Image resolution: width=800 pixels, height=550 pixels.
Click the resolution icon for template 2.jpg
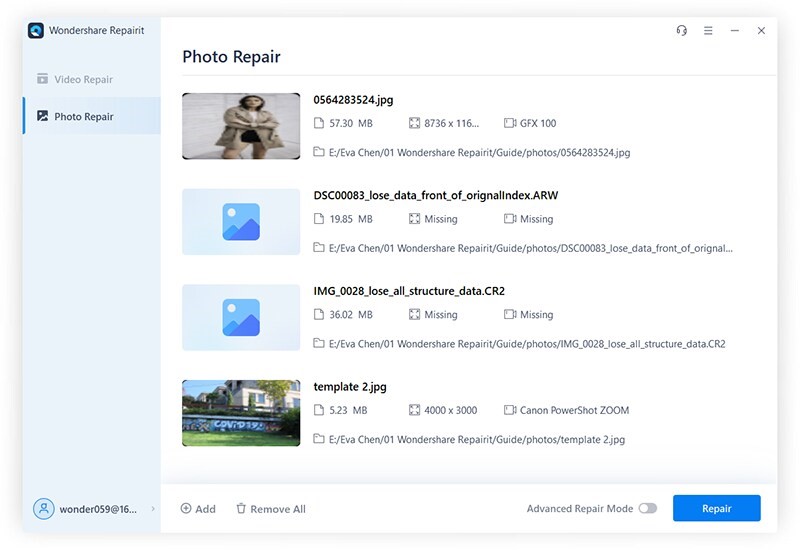click(415, 410)
